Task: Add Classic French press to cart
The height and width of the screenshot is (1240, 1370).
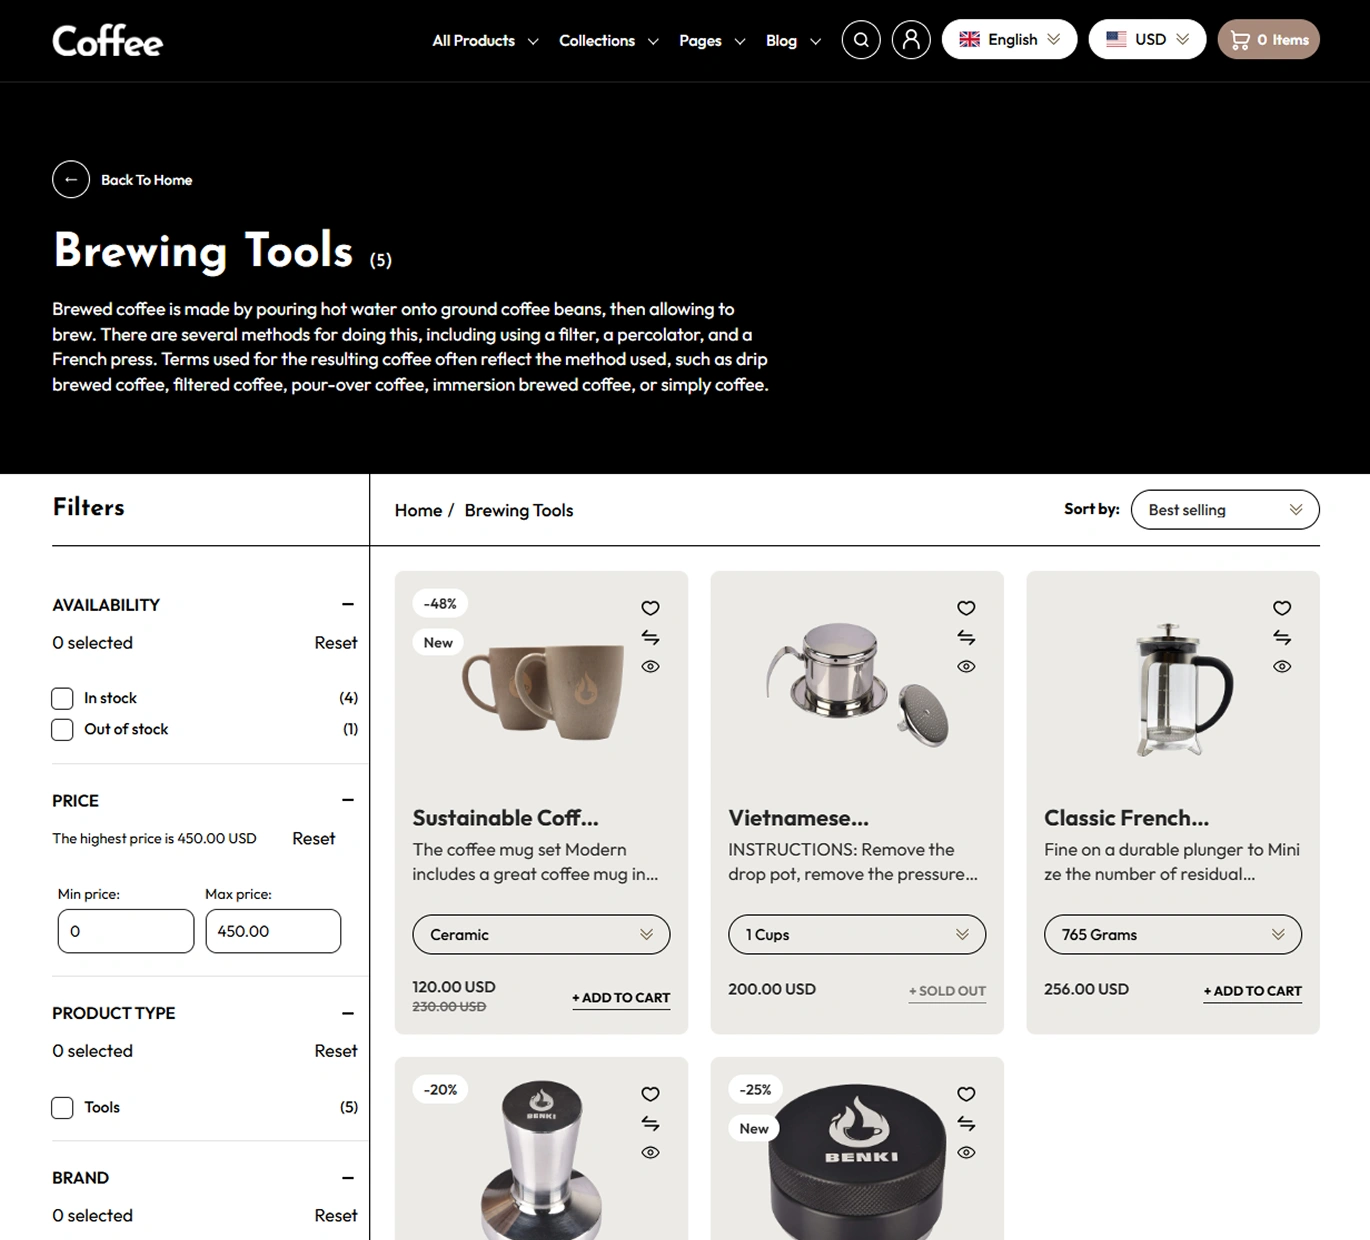Action: (x=1252, y=991)
